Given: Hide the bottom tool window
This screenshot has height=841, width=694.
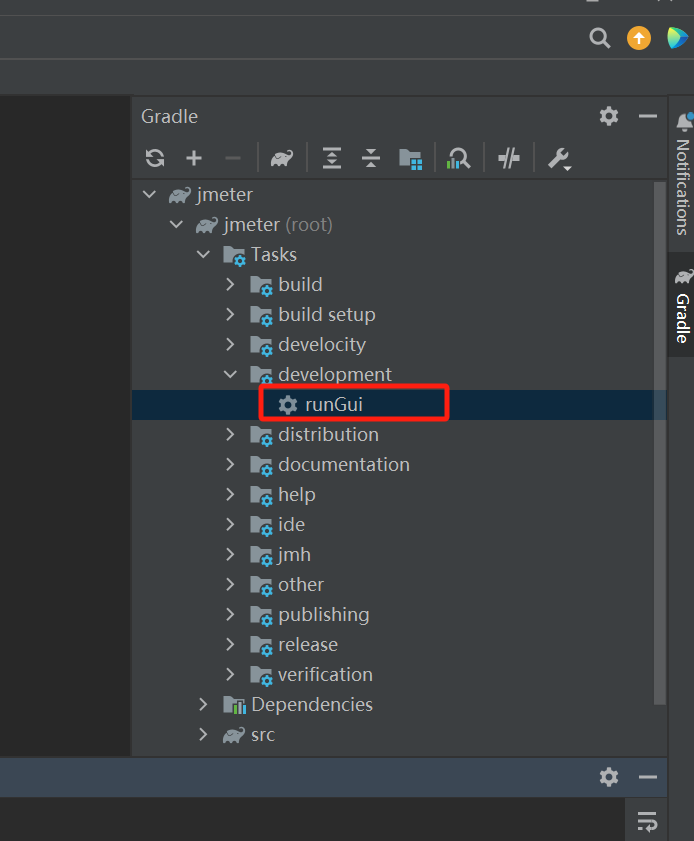Looking at the screenshot, I should click(x=648, y=777).
